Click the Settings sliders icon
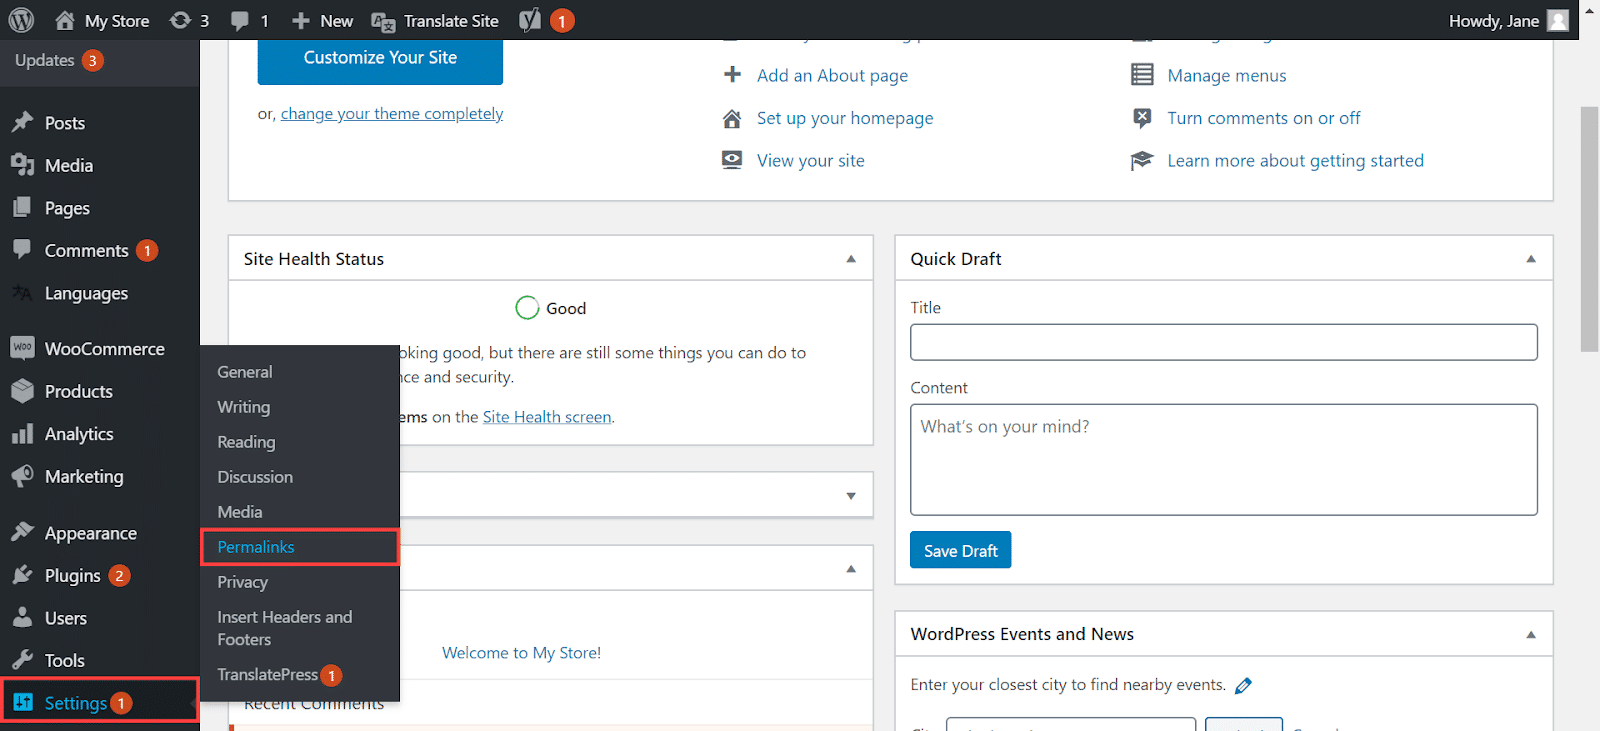Screen dimensions: 1600x731 pos(23,702)
